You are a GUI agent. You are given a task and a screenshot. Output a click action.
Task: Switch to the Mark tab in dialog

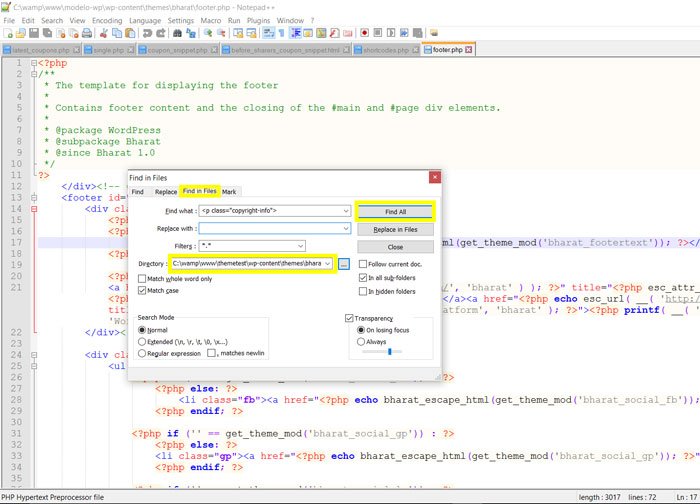pyautogui.click(x=229, y=192)
